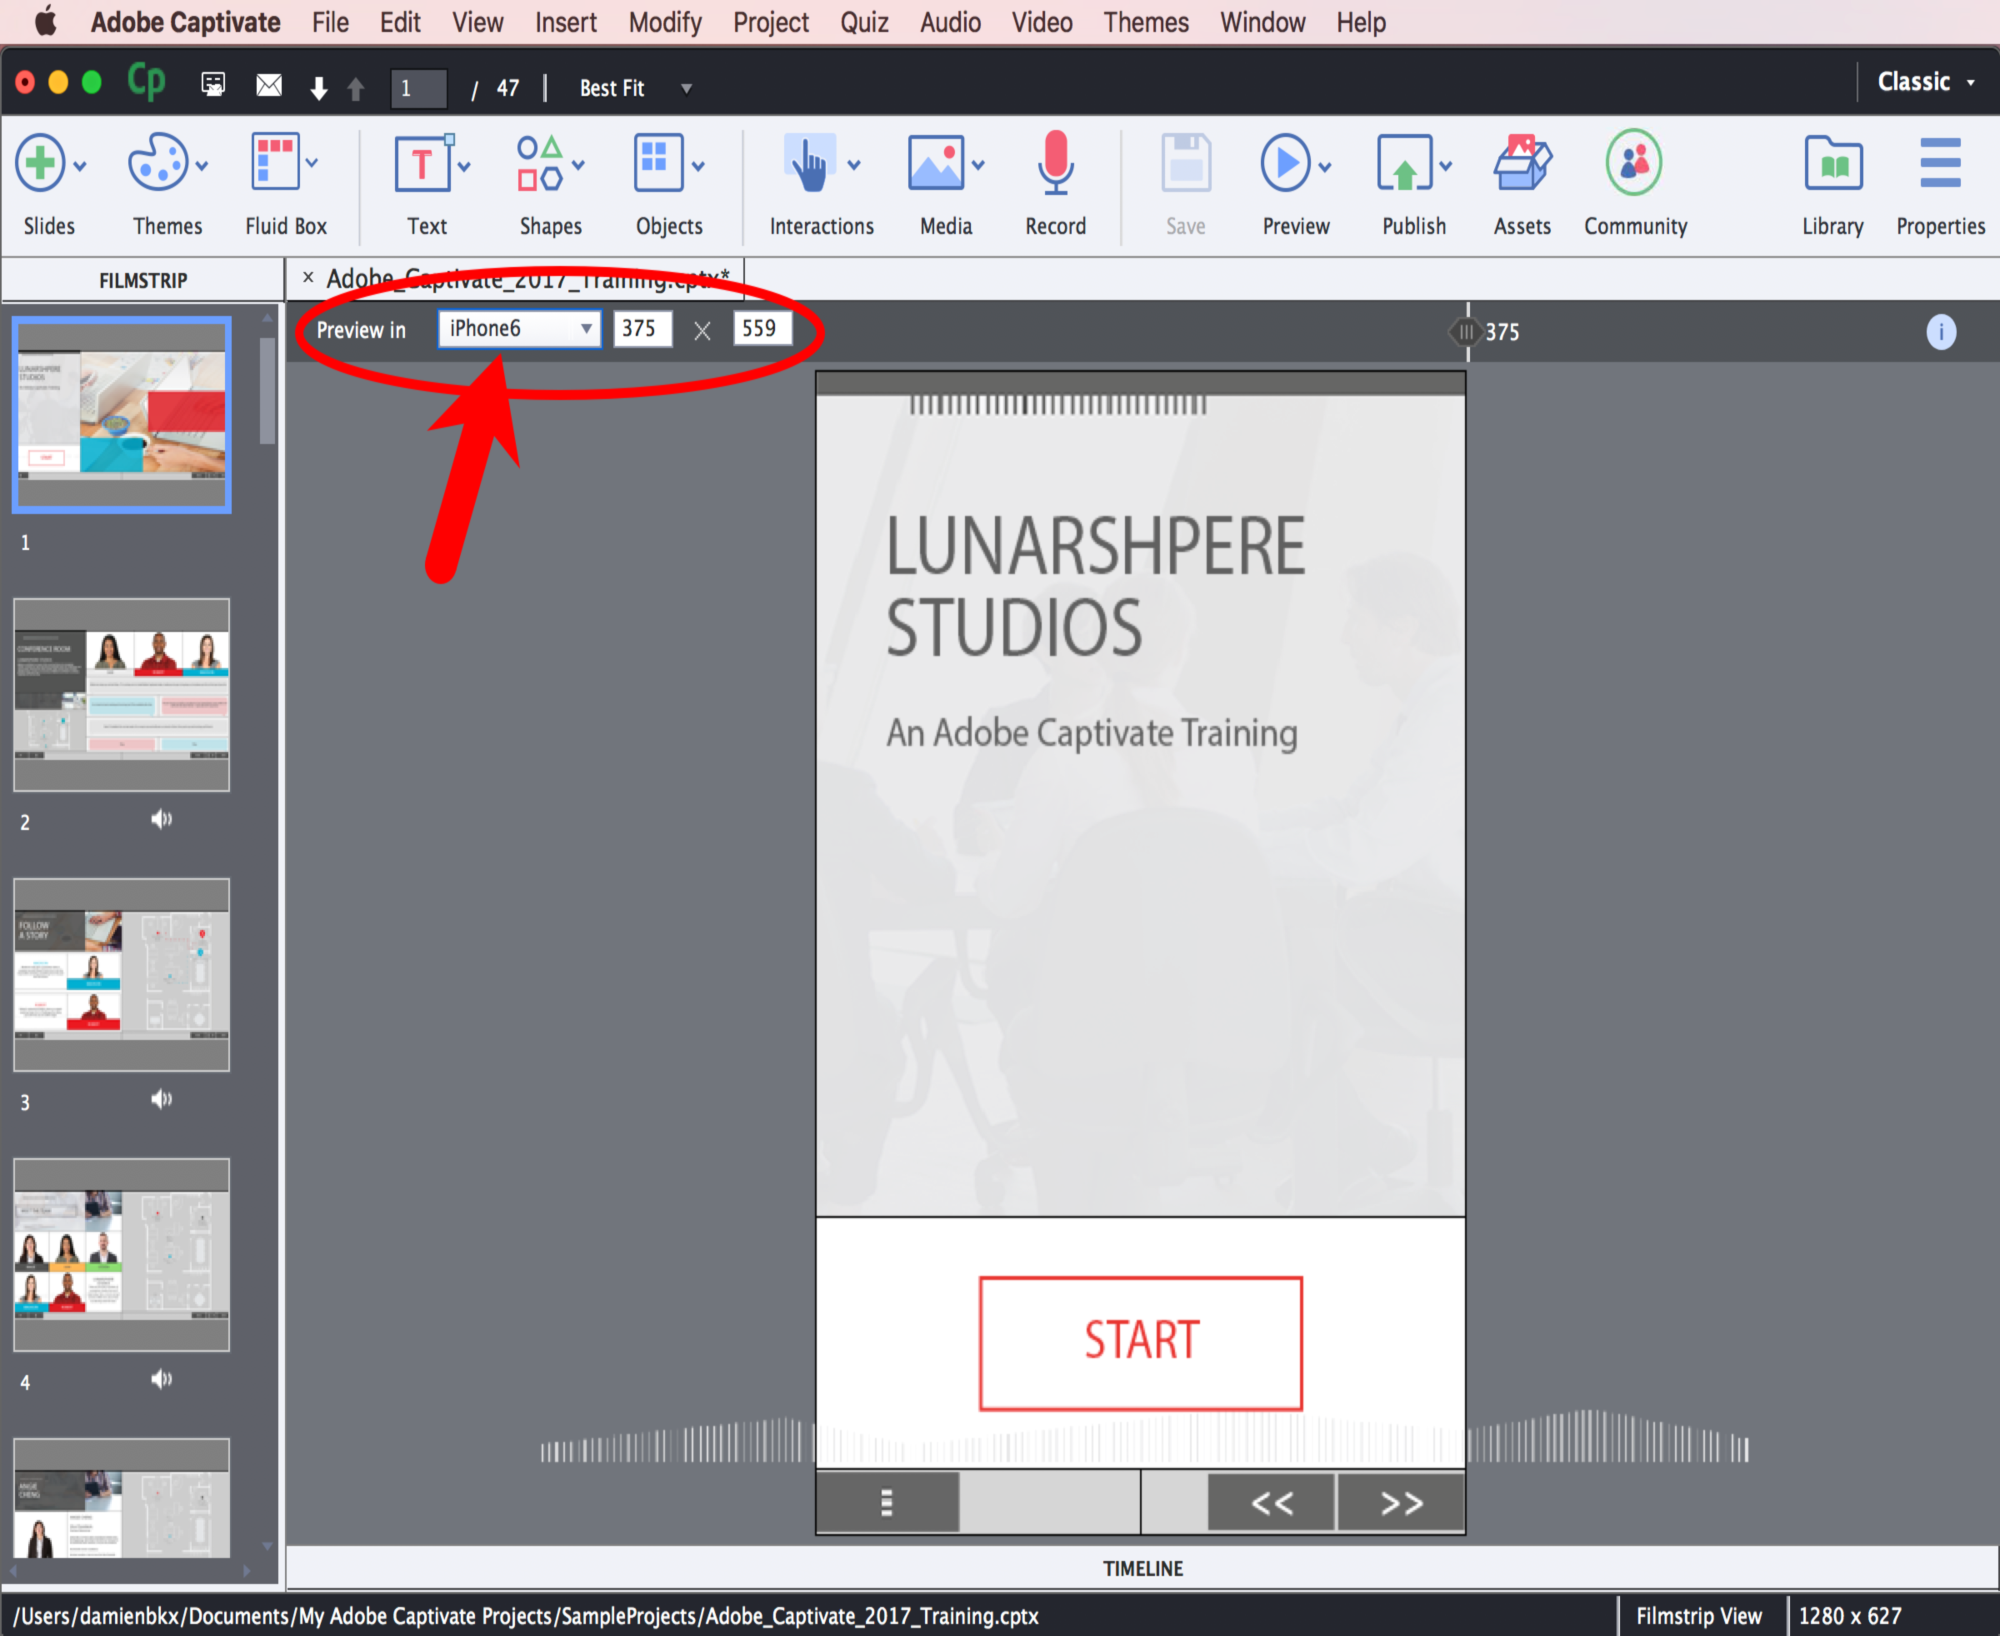Close the Adobe_Captivate_2017_Training.cptx tab
The width and height of the screenshot is (2000, 1636).
[308, 277]
